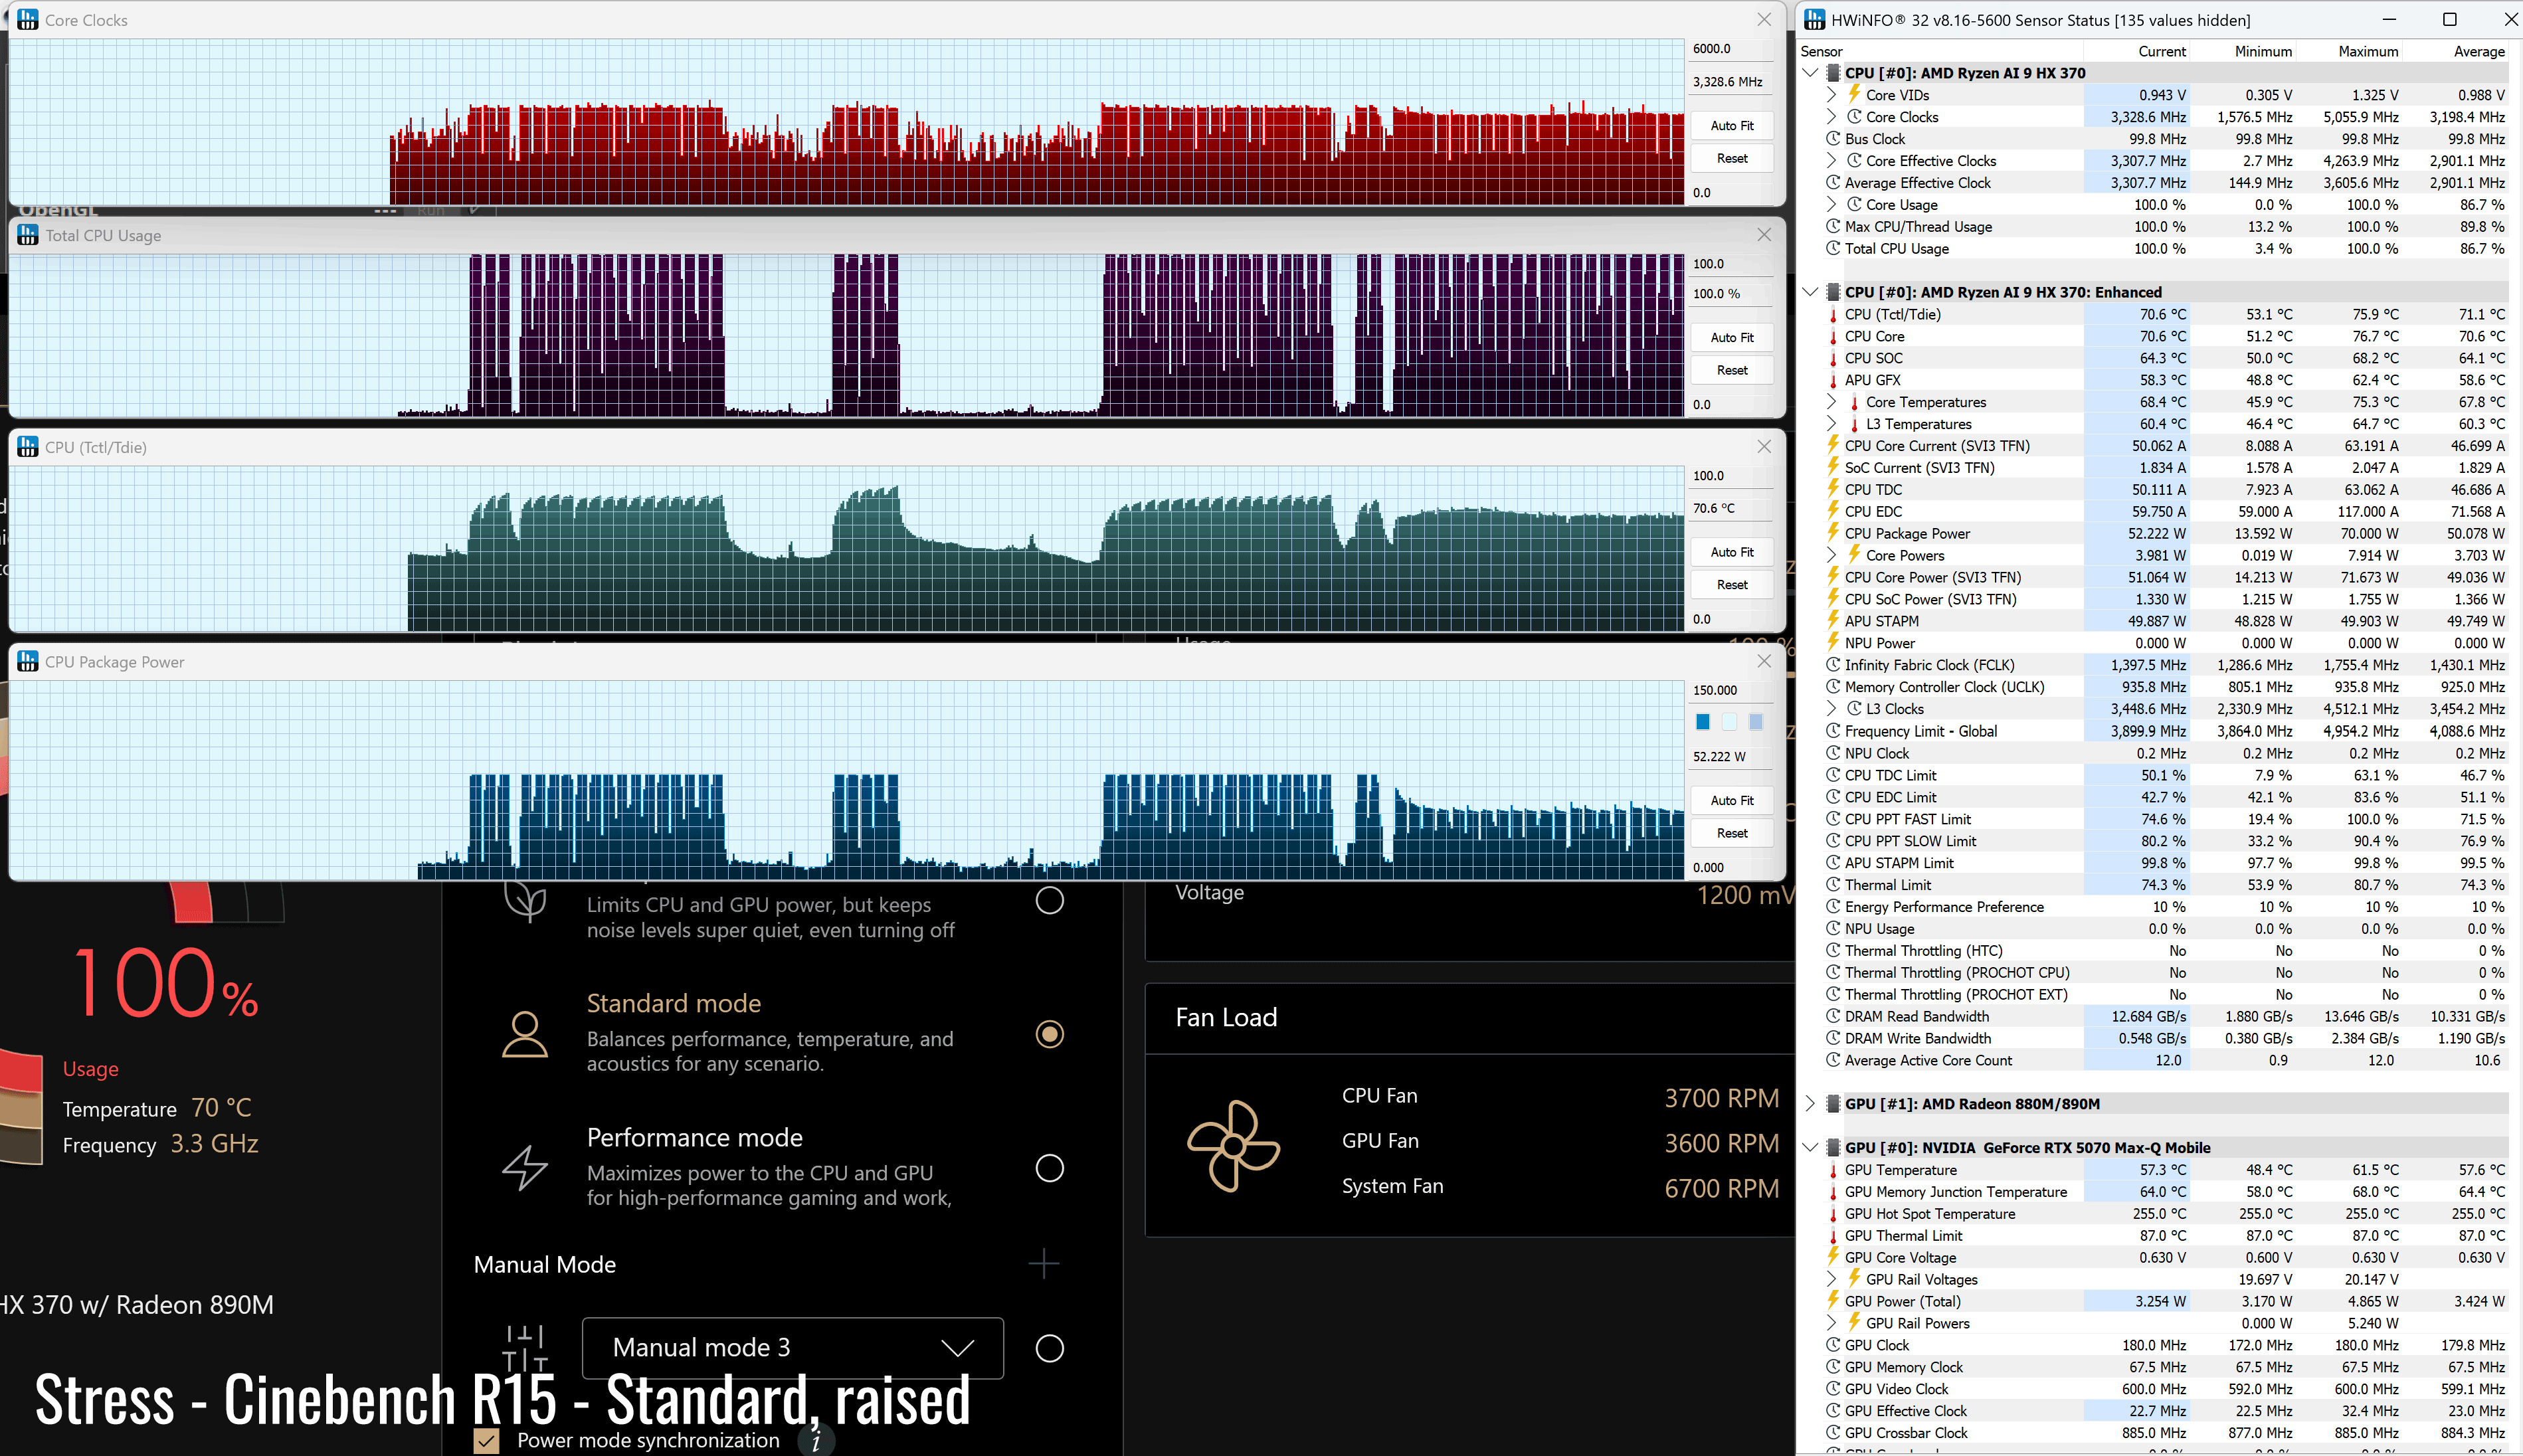Click the GPU Core Voltage lightning icon
This screenshot has width=2523, height=1456.
click(x=1833, y=1257)
